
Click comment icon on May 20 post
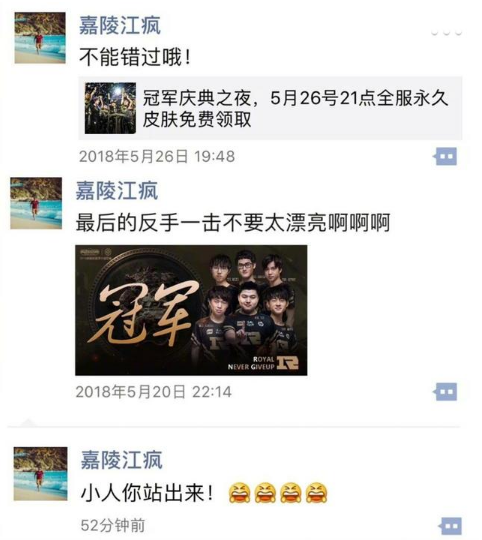click(x=445, y=392)
